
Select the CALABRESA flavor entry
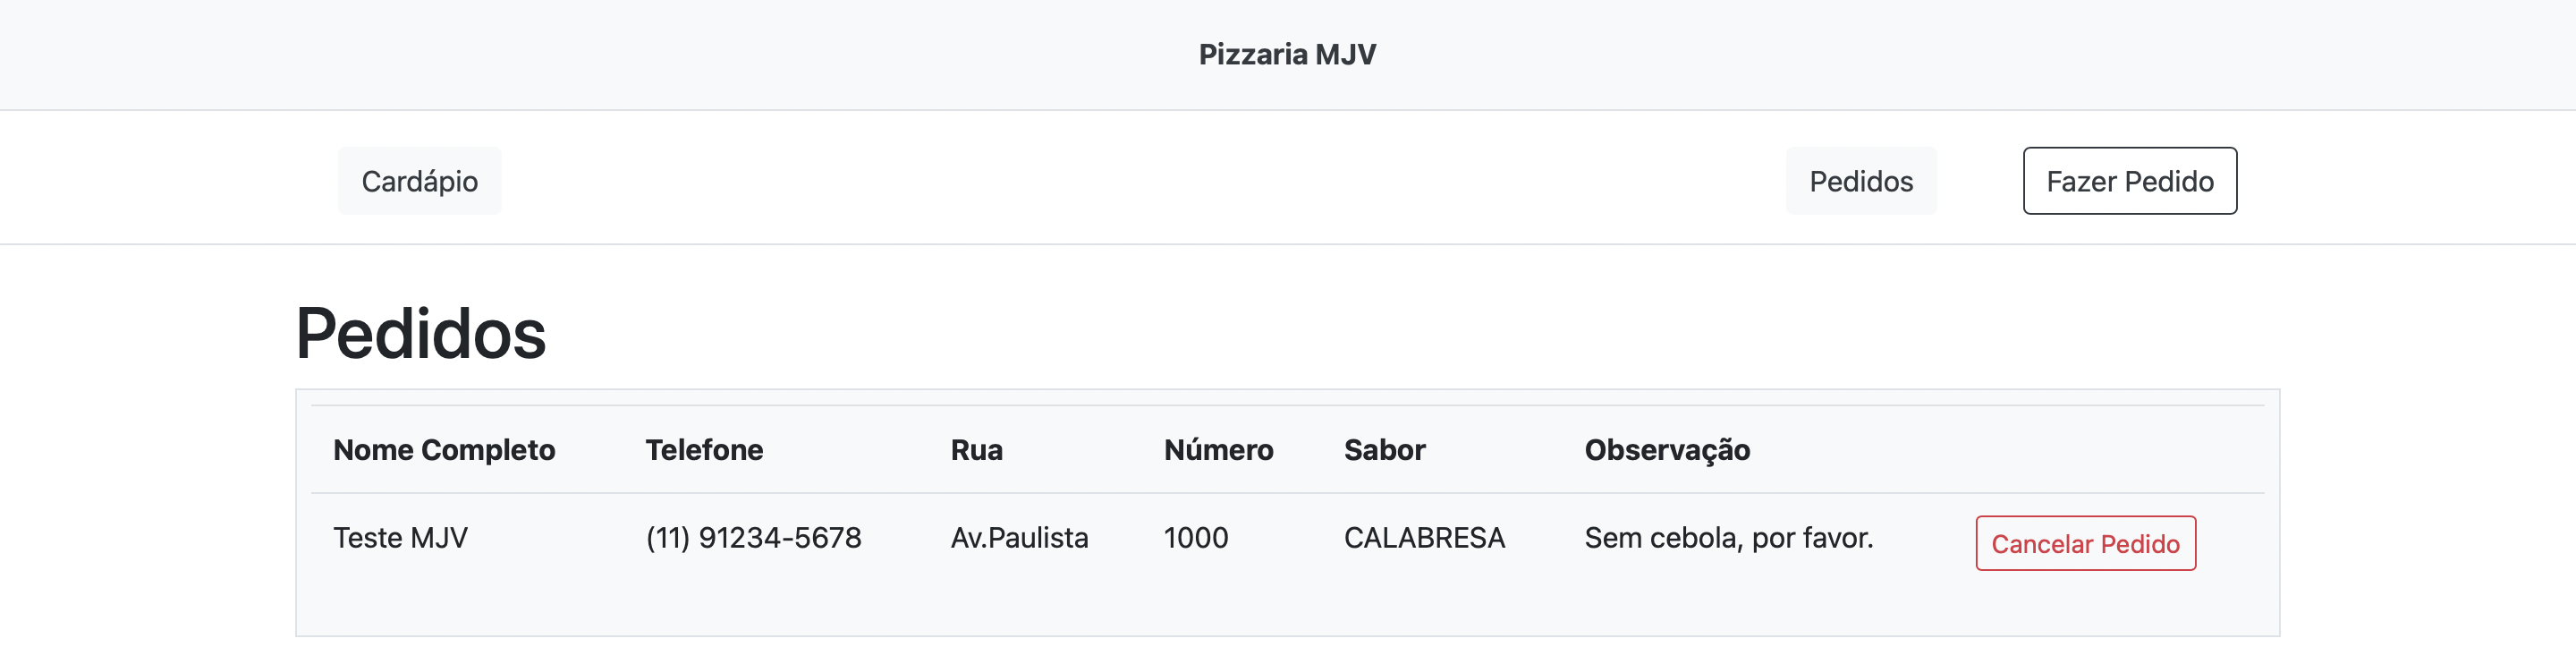[1425, 537]
